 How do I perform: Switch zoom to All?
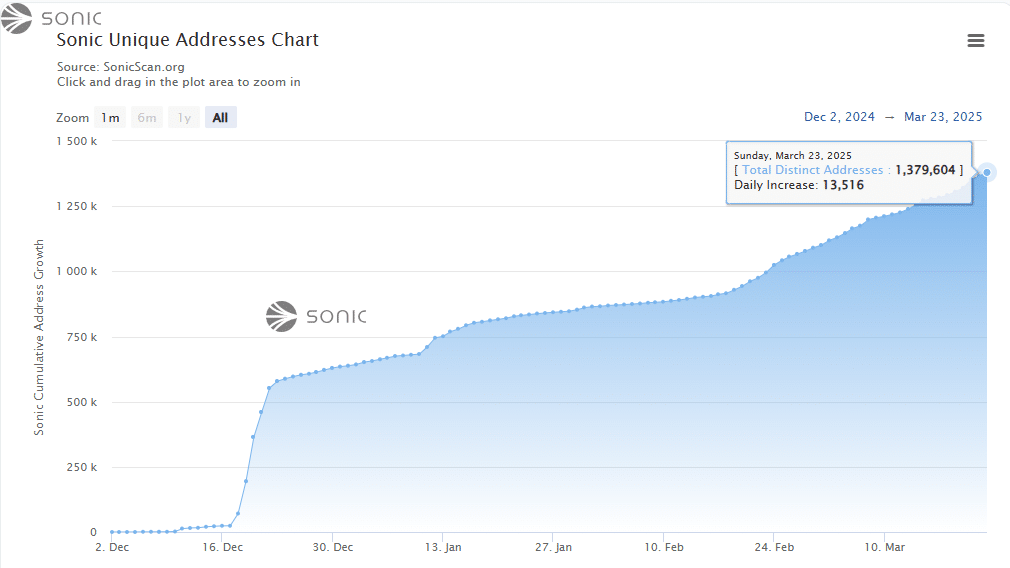click(220, 118)
